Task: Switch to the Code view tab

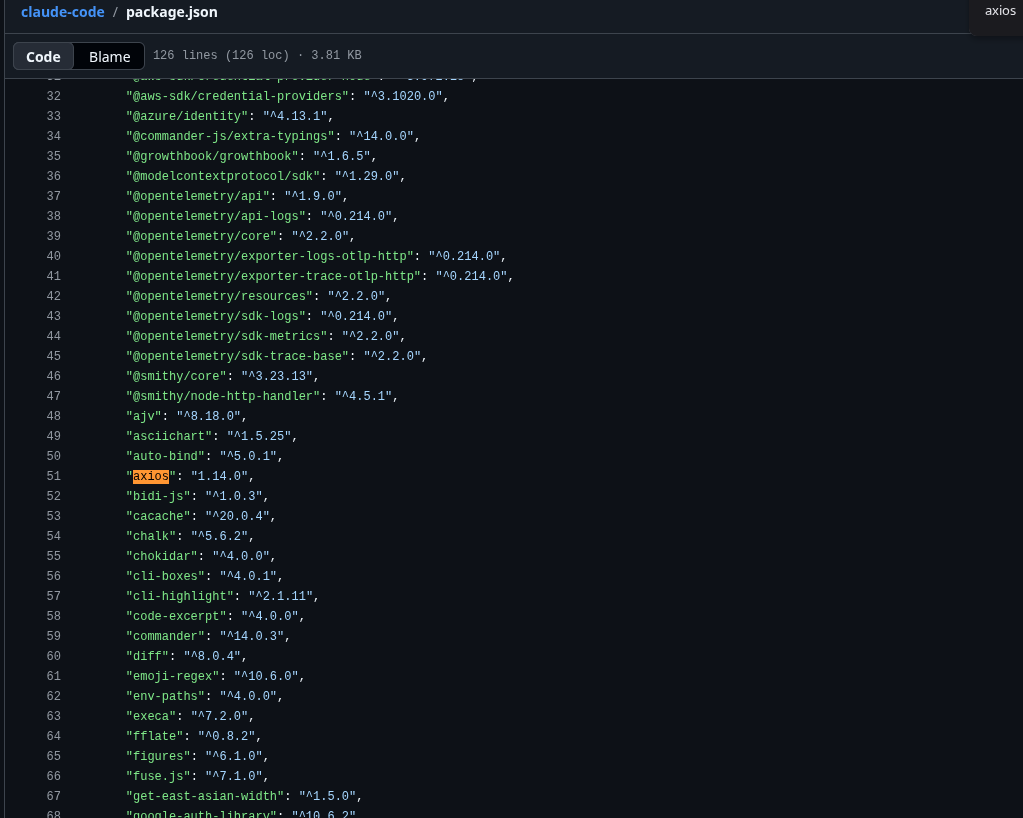Action: click(x=43, y=57)
